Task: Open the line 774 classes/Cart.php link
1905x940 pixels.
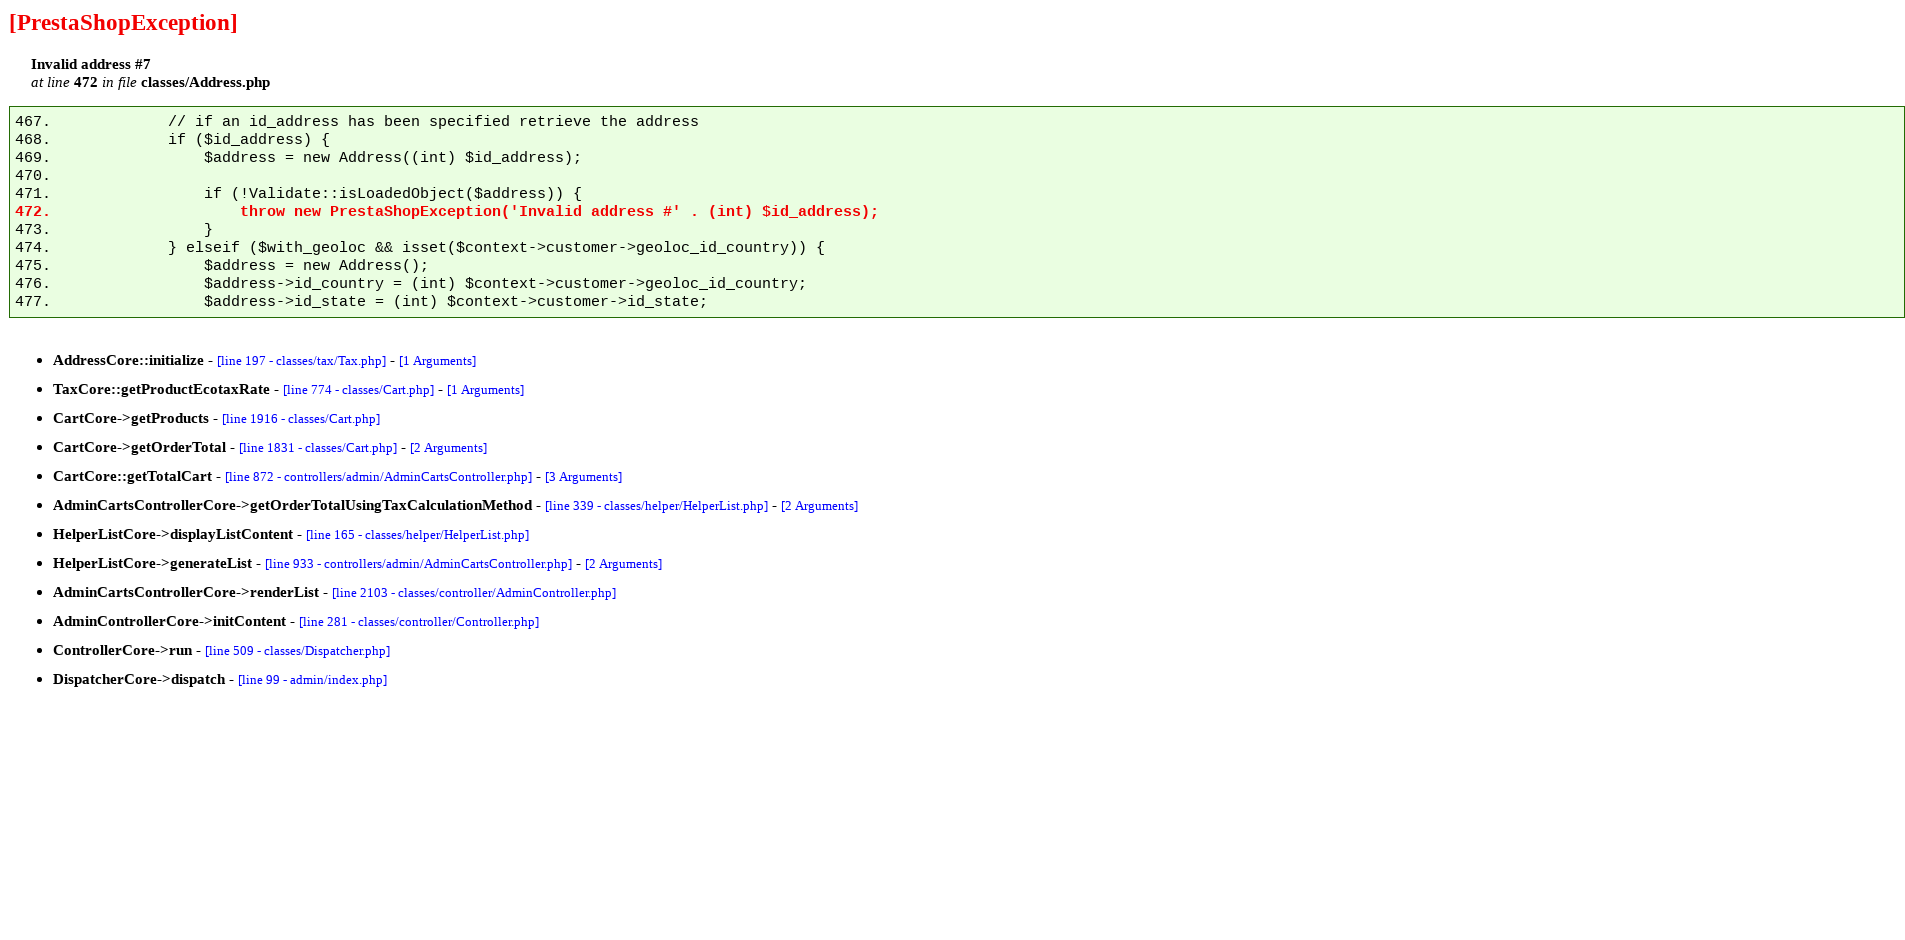Action: coord(358,390)
